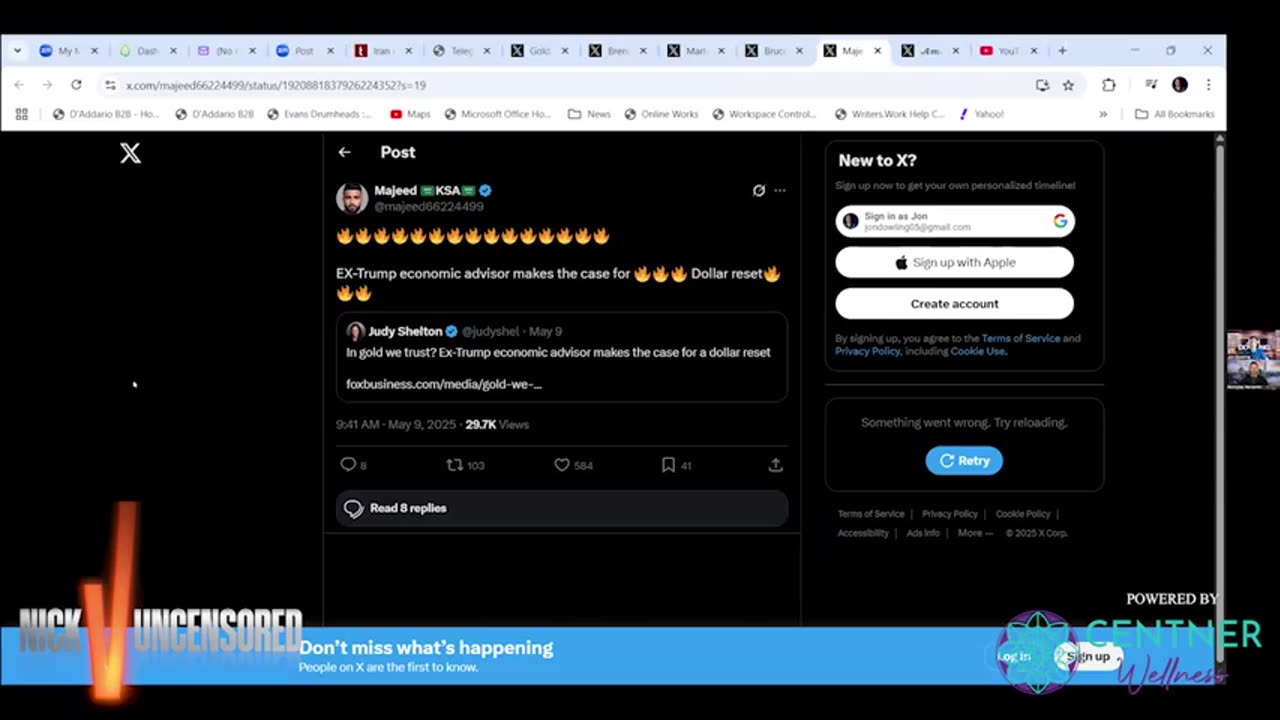Like the post with 584 likes
1280x720 pixels.
pyautogui.click(x=562, y=464)
